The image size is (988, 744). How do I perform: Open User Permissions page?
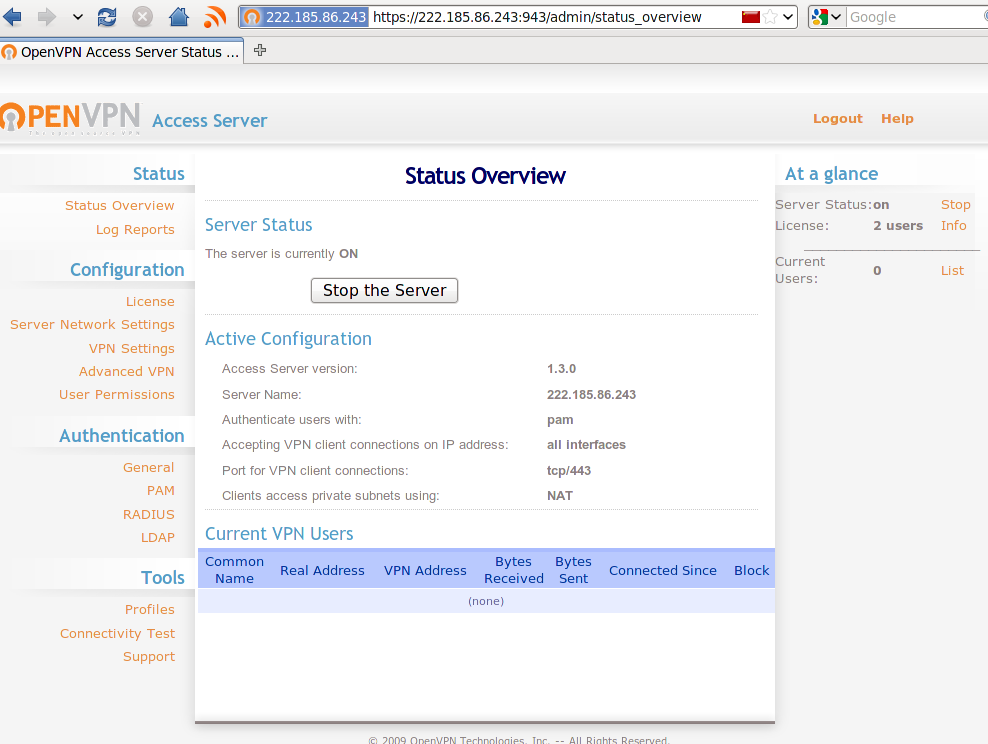[x=117, y=394]
